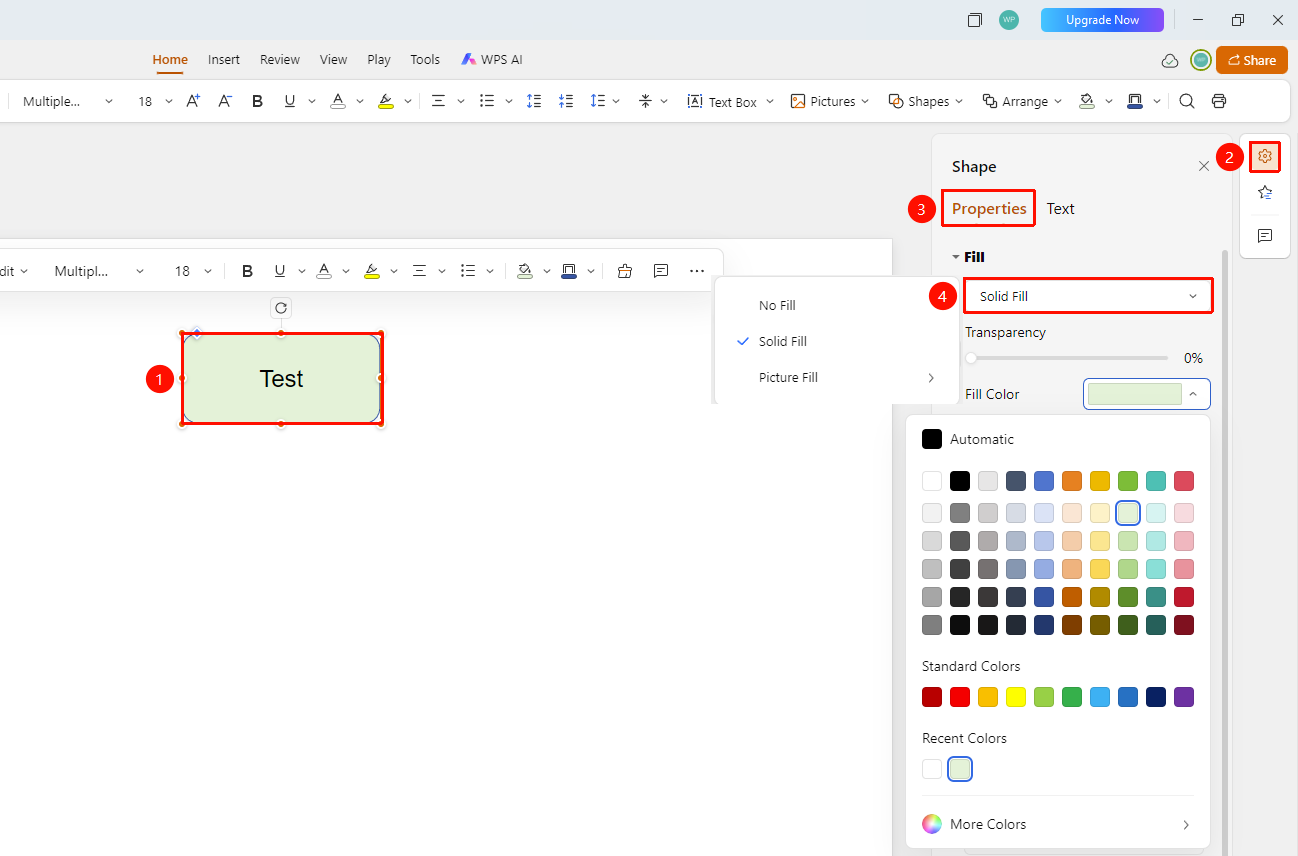Open the Find magnifier icon

click(1187, 101)
